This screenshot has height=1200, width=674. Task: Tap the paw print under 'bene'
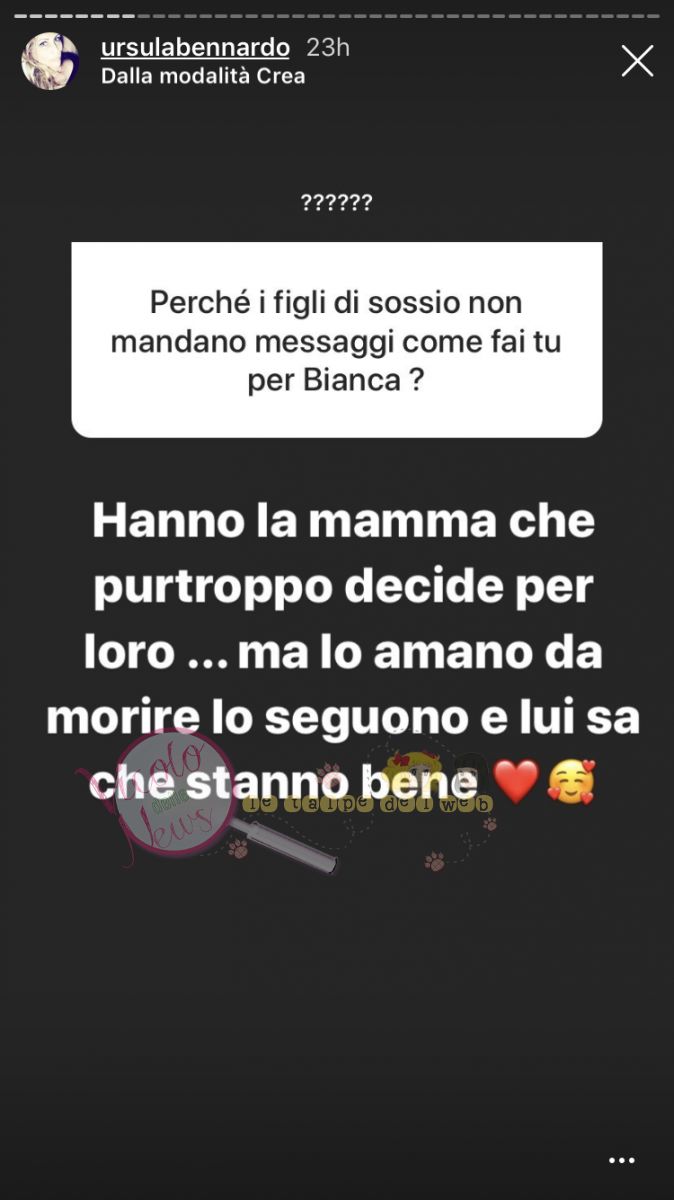[434, 861]
